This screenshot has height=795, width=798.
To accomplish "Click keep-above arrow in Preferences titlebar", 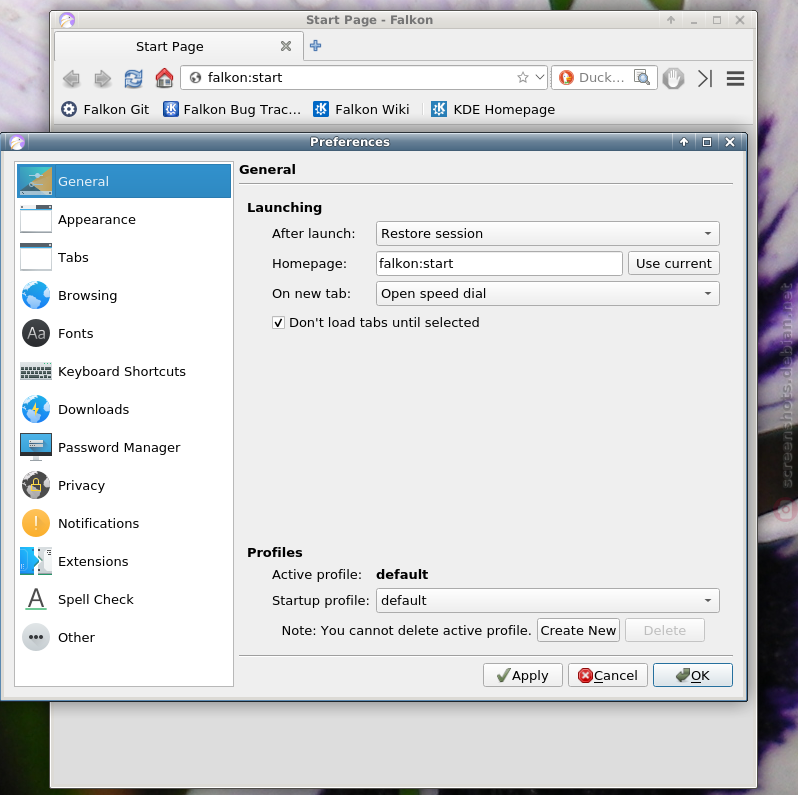I will (x=684, y=142).
